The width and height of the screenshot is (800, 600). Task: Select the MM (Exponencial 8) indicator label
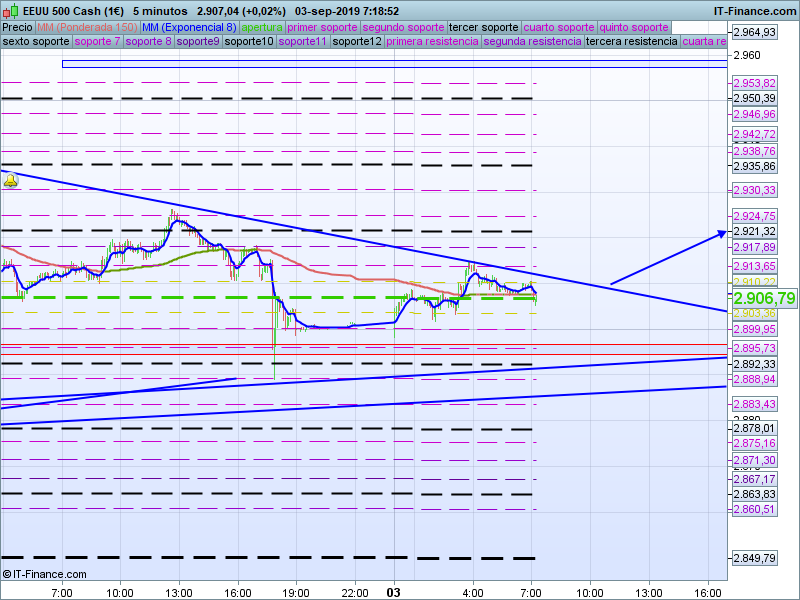point(189,27)
